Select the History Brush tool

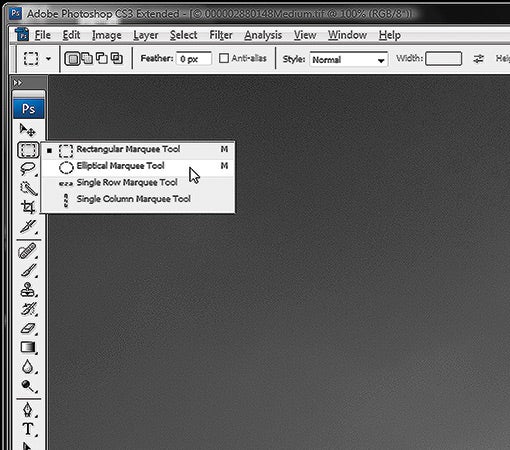point(29,309)
